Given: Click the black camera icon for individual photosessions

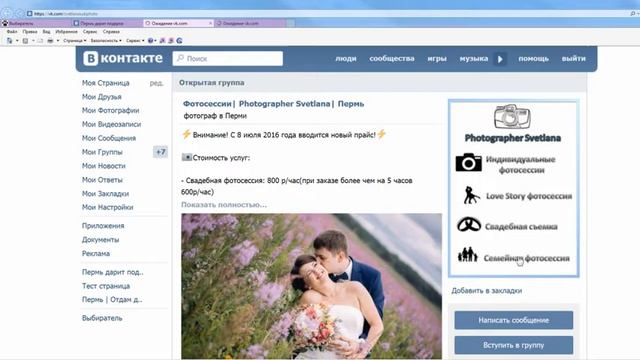Looking at the screenshot, I should 469,162.
